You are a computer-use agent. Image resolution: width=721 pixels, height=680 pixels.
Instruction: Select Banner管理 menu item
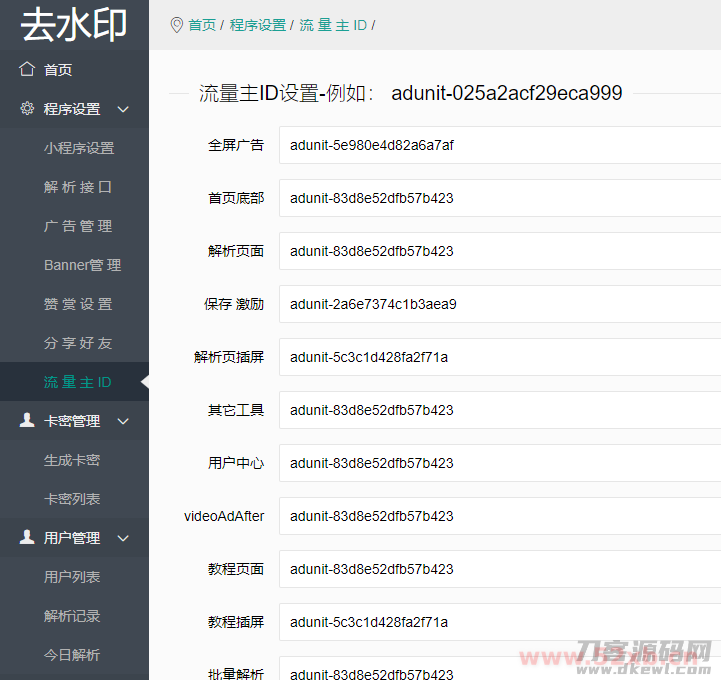[x=82, y=265]
